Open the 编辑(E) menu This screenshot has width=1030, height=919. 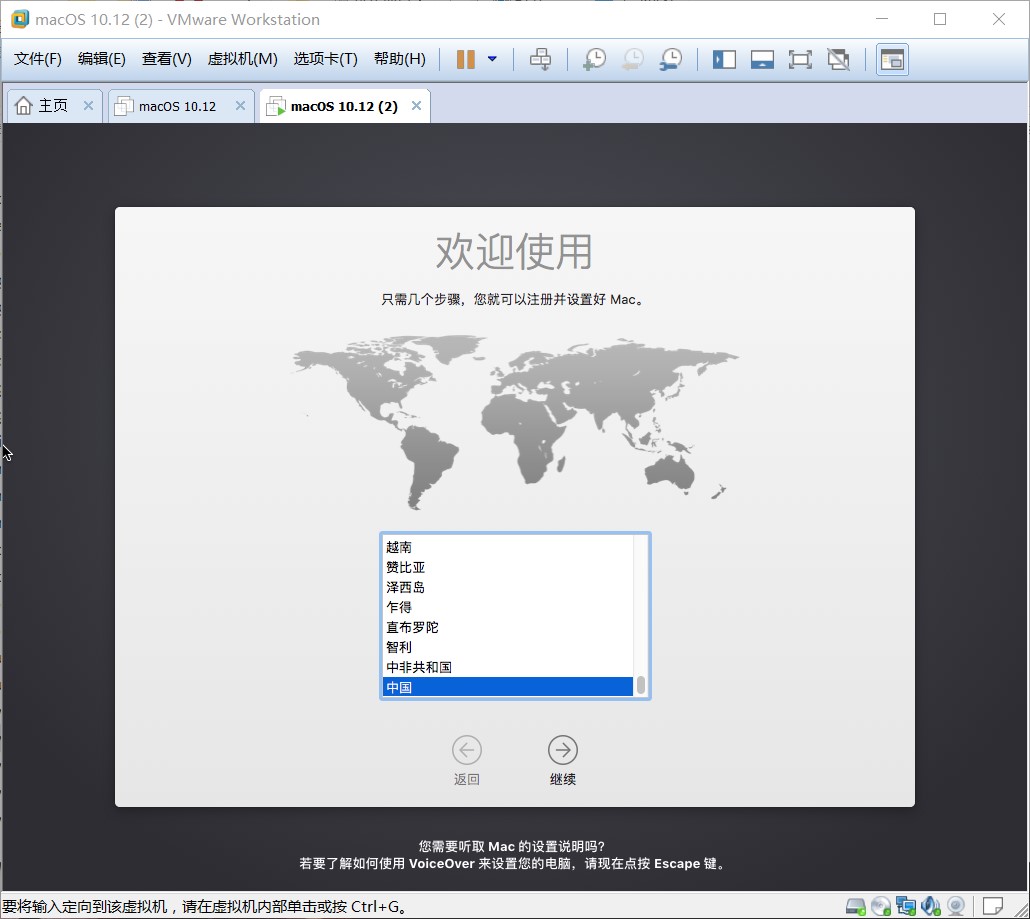pos(101,59)
